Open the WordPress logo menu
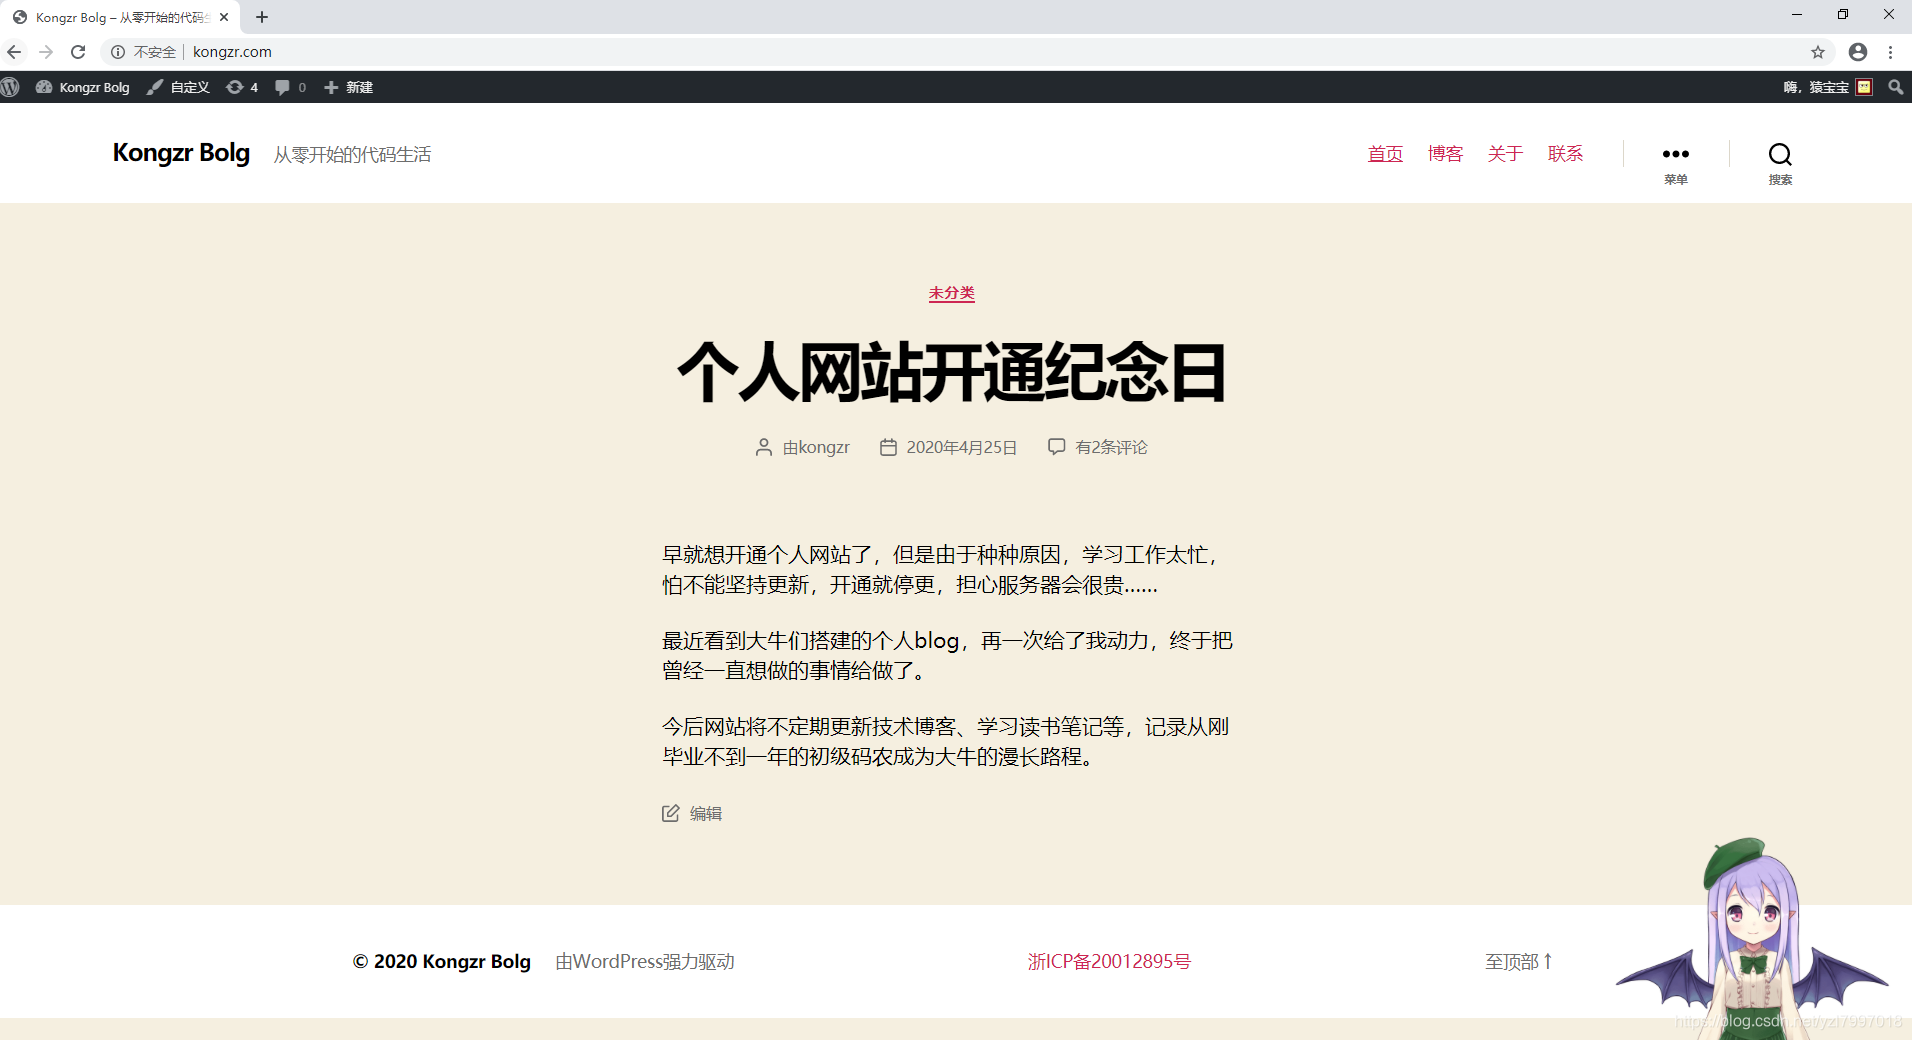 click(13, 87)
